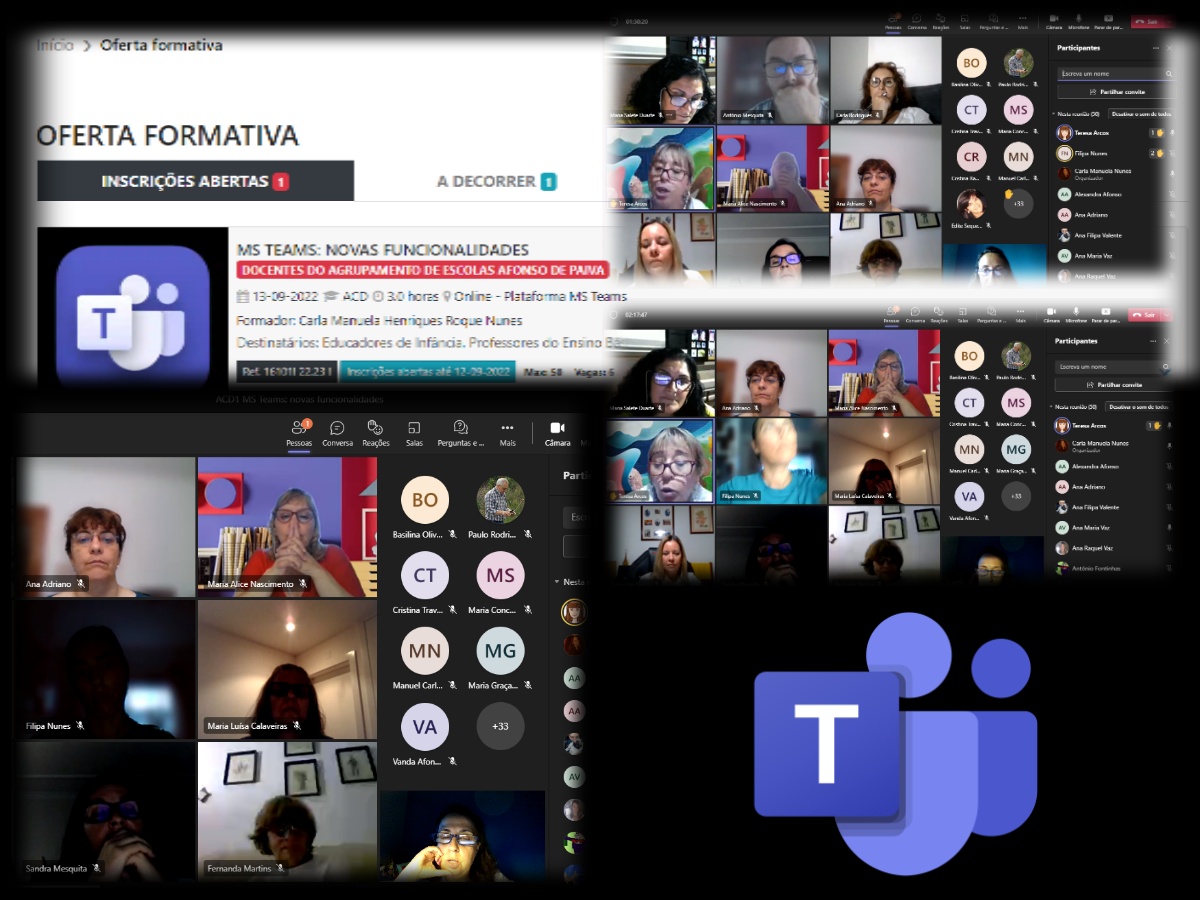
Task: Toggle Câmara in the 02:17:47 meeting window
Action: (x=1052, y=316)
